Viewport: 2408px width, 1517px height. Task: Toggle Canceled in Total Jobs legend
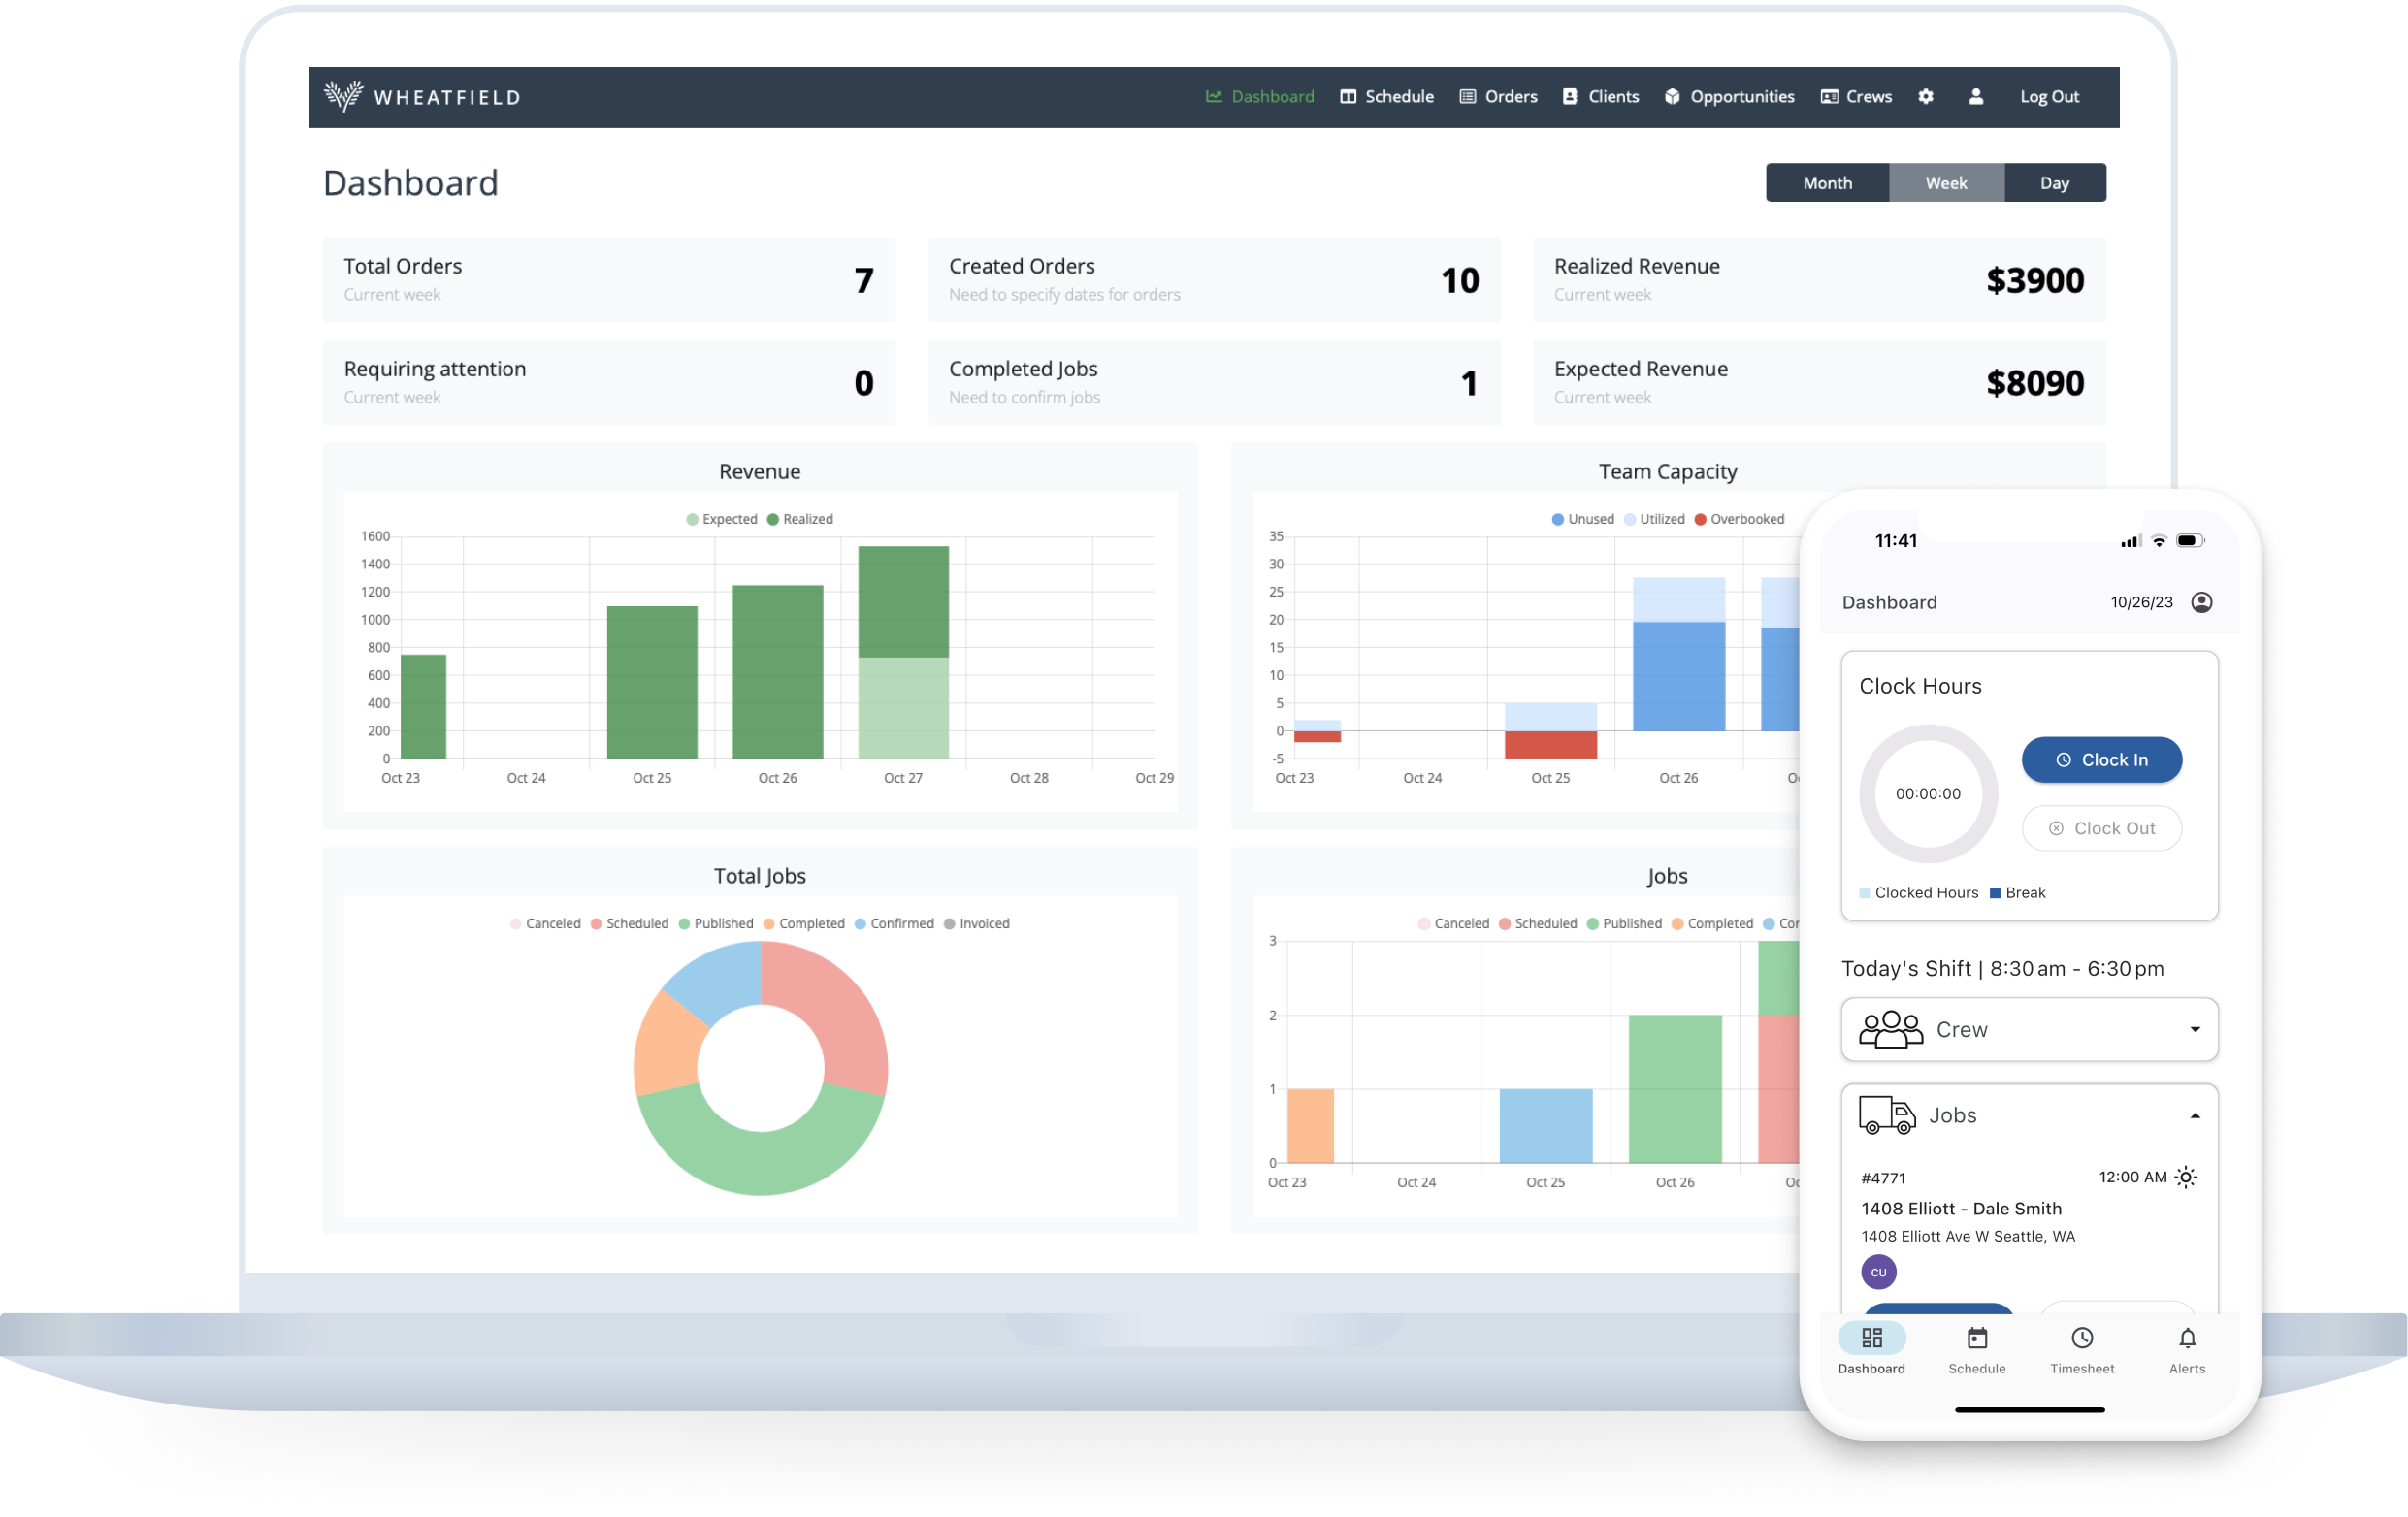coord(545,923)
